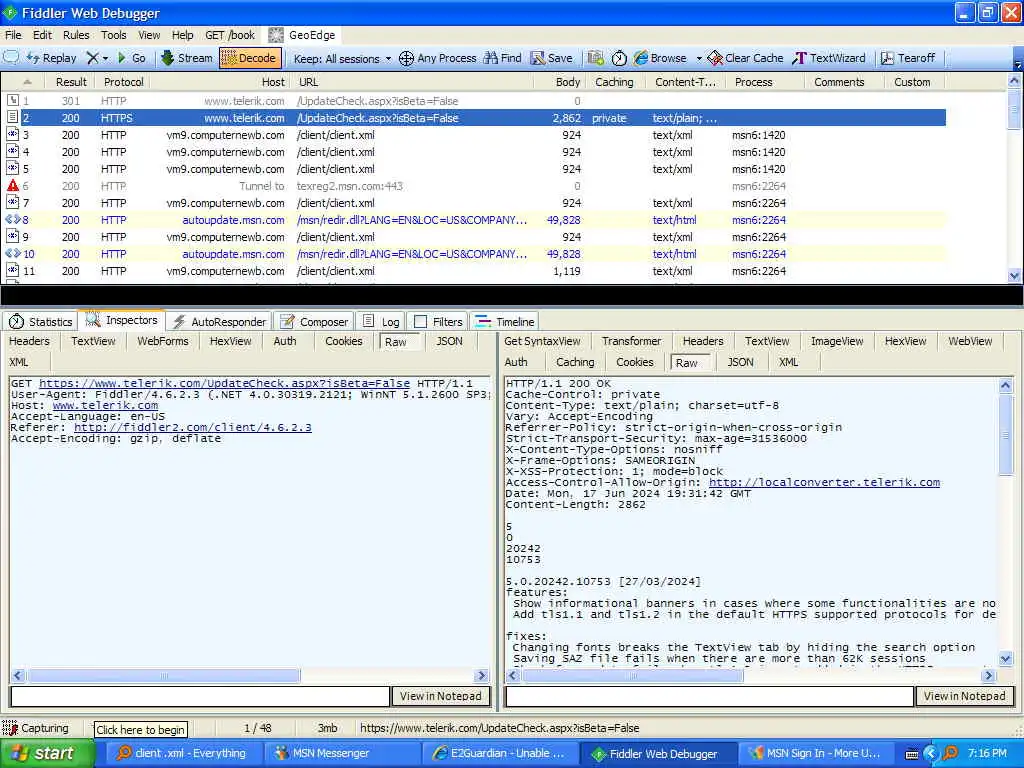The height and width of the screenshot is (768, 1024).
Task: Select session 6 Tunnel to texreg2.msn.com row
Action: [x=473, y=186]
